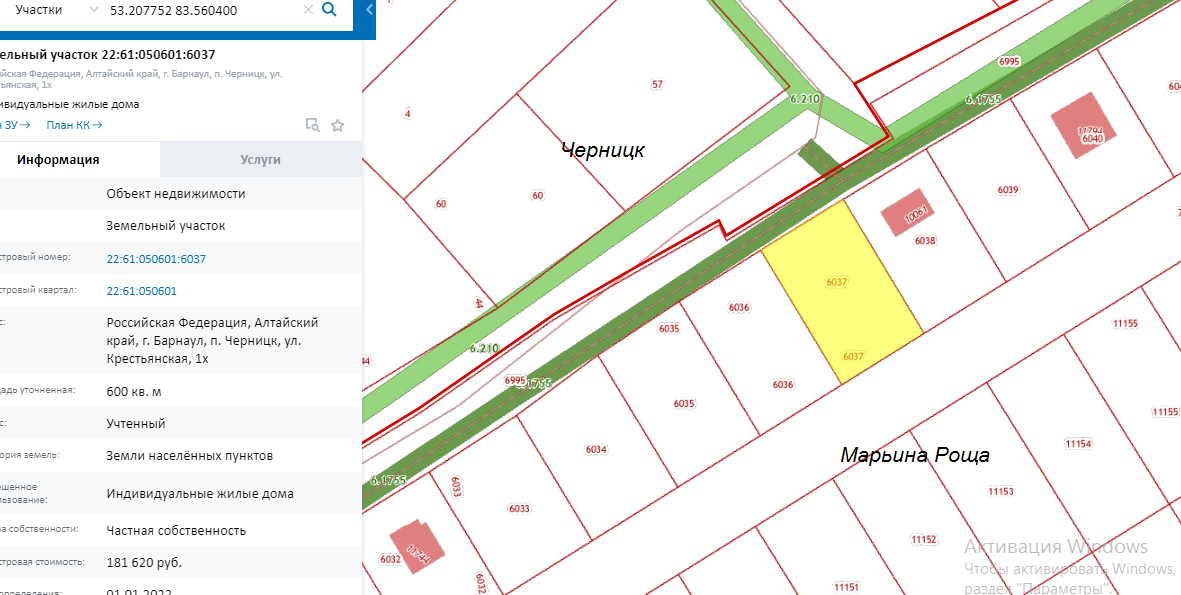
Task: Click parcel label 6038 on the map
Action: (x=925, y=241)
